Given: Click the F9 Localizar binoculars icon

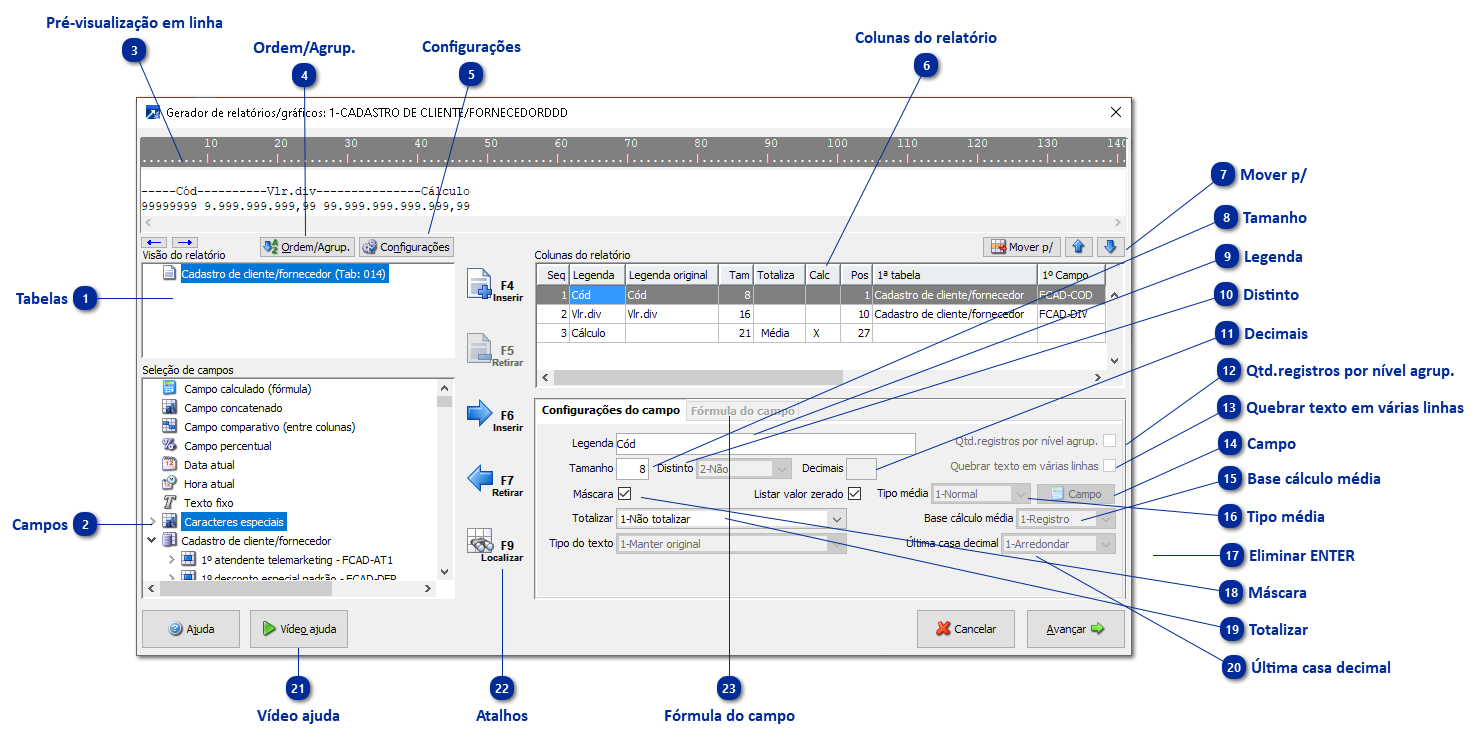Looking at the screenshot, I should tap(481, 541).
